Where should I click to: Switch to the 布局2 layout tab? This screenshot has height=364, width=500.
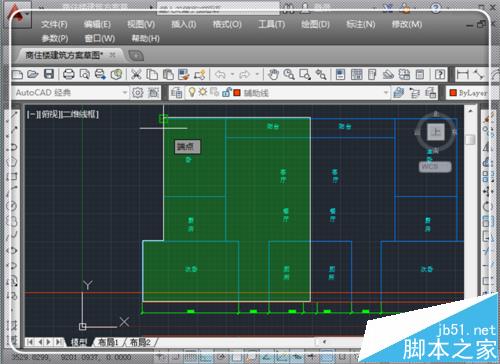point(140,342)
